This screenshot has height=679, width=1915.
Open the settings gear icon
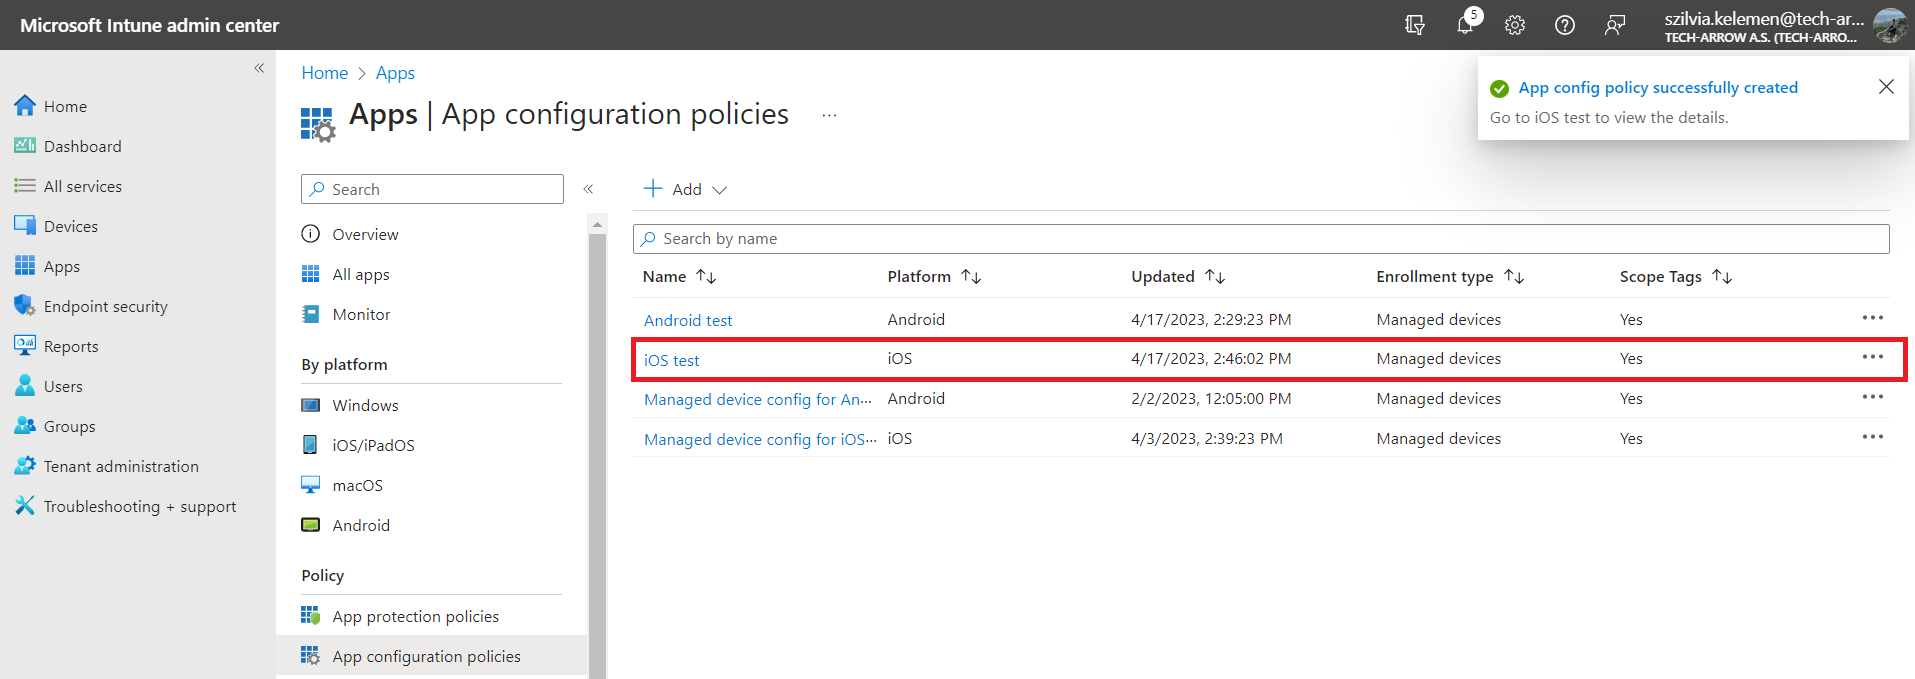pos(1515,25)
